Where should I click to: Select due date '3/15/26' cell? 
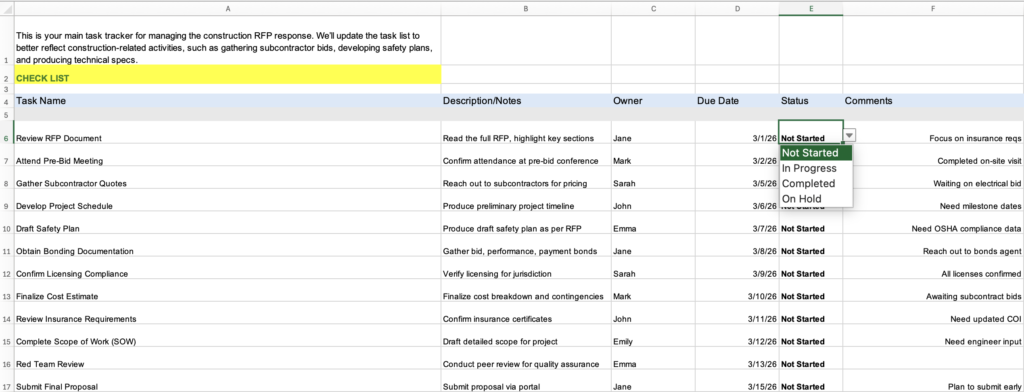[x=737, y=381]
